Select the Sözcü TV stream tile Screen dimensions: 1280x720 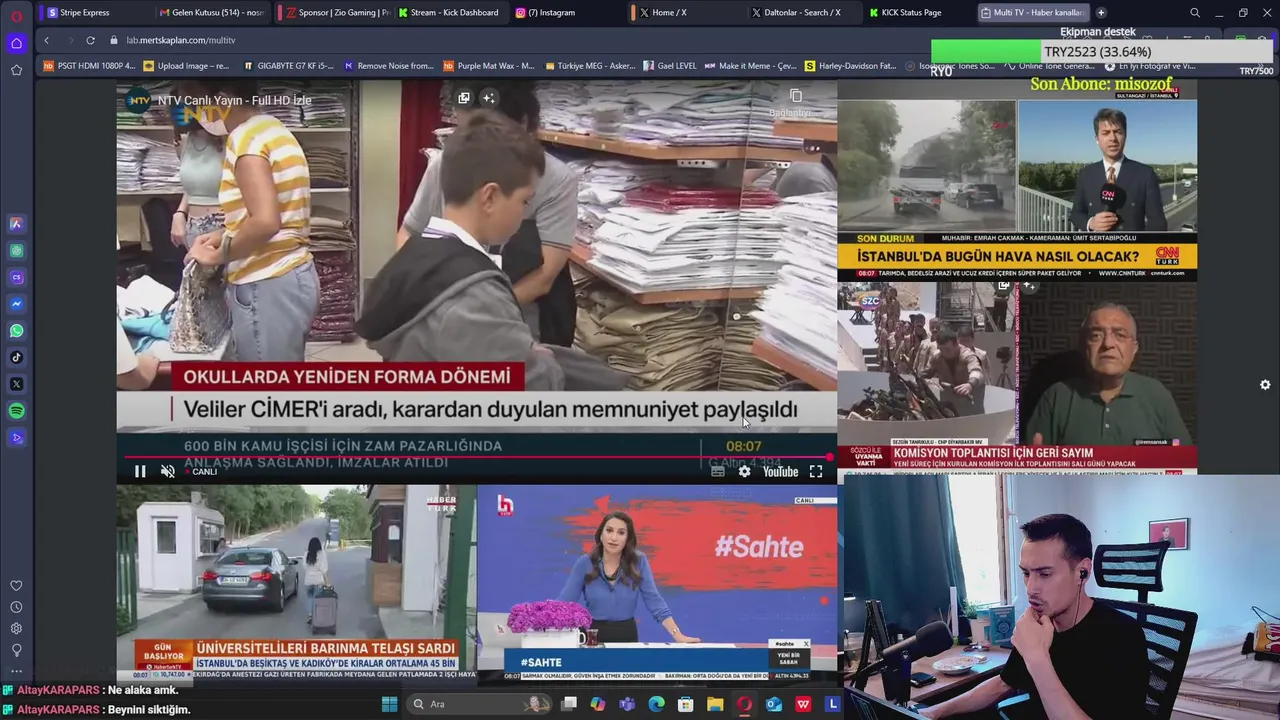[x=1017, y=377]
